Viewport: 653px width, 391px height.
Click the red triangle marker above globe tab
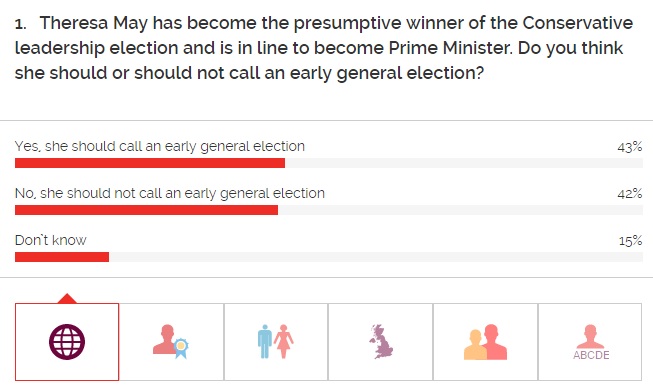pos(67,298)
